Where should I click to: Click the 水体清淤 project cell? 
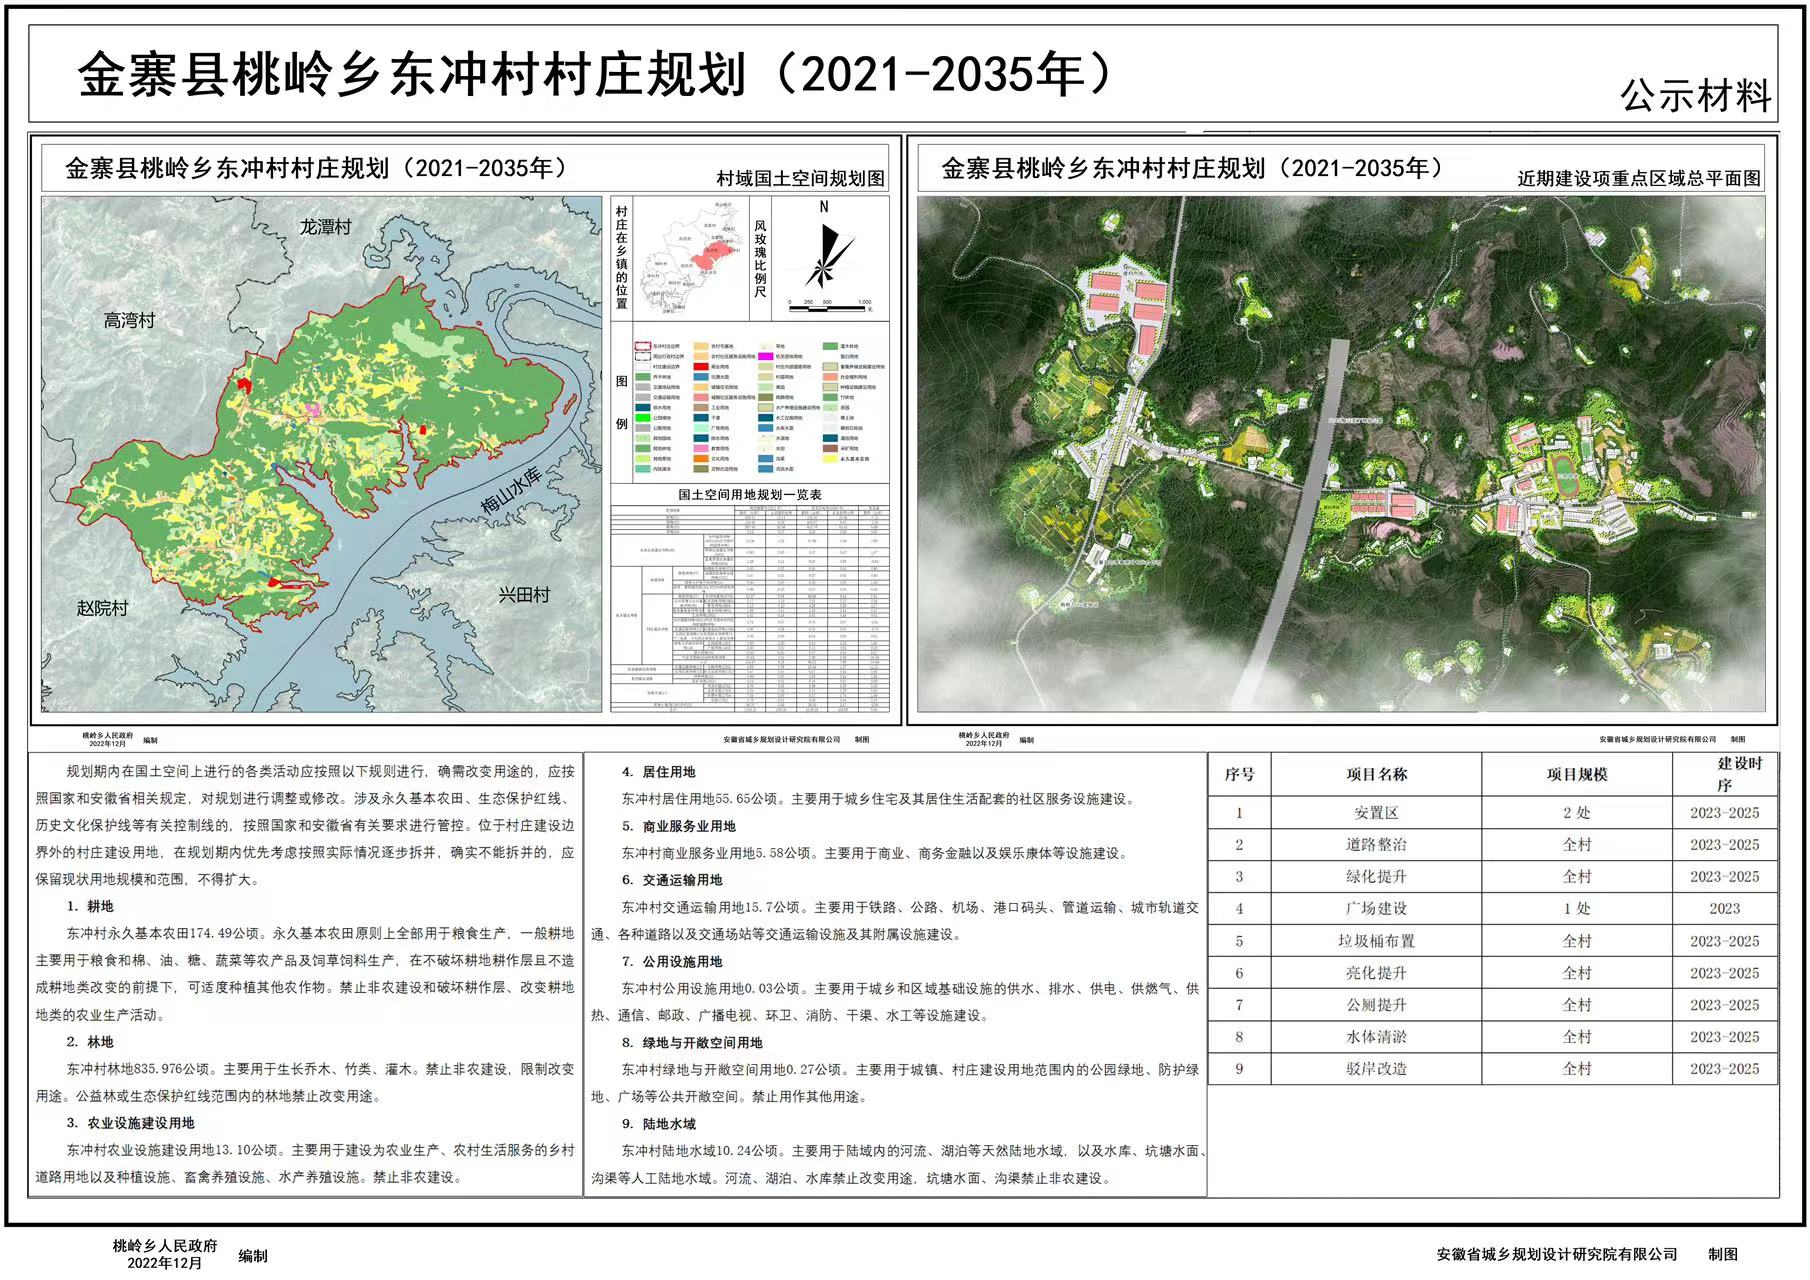pyautogui.click(x=1376, y=1037)
